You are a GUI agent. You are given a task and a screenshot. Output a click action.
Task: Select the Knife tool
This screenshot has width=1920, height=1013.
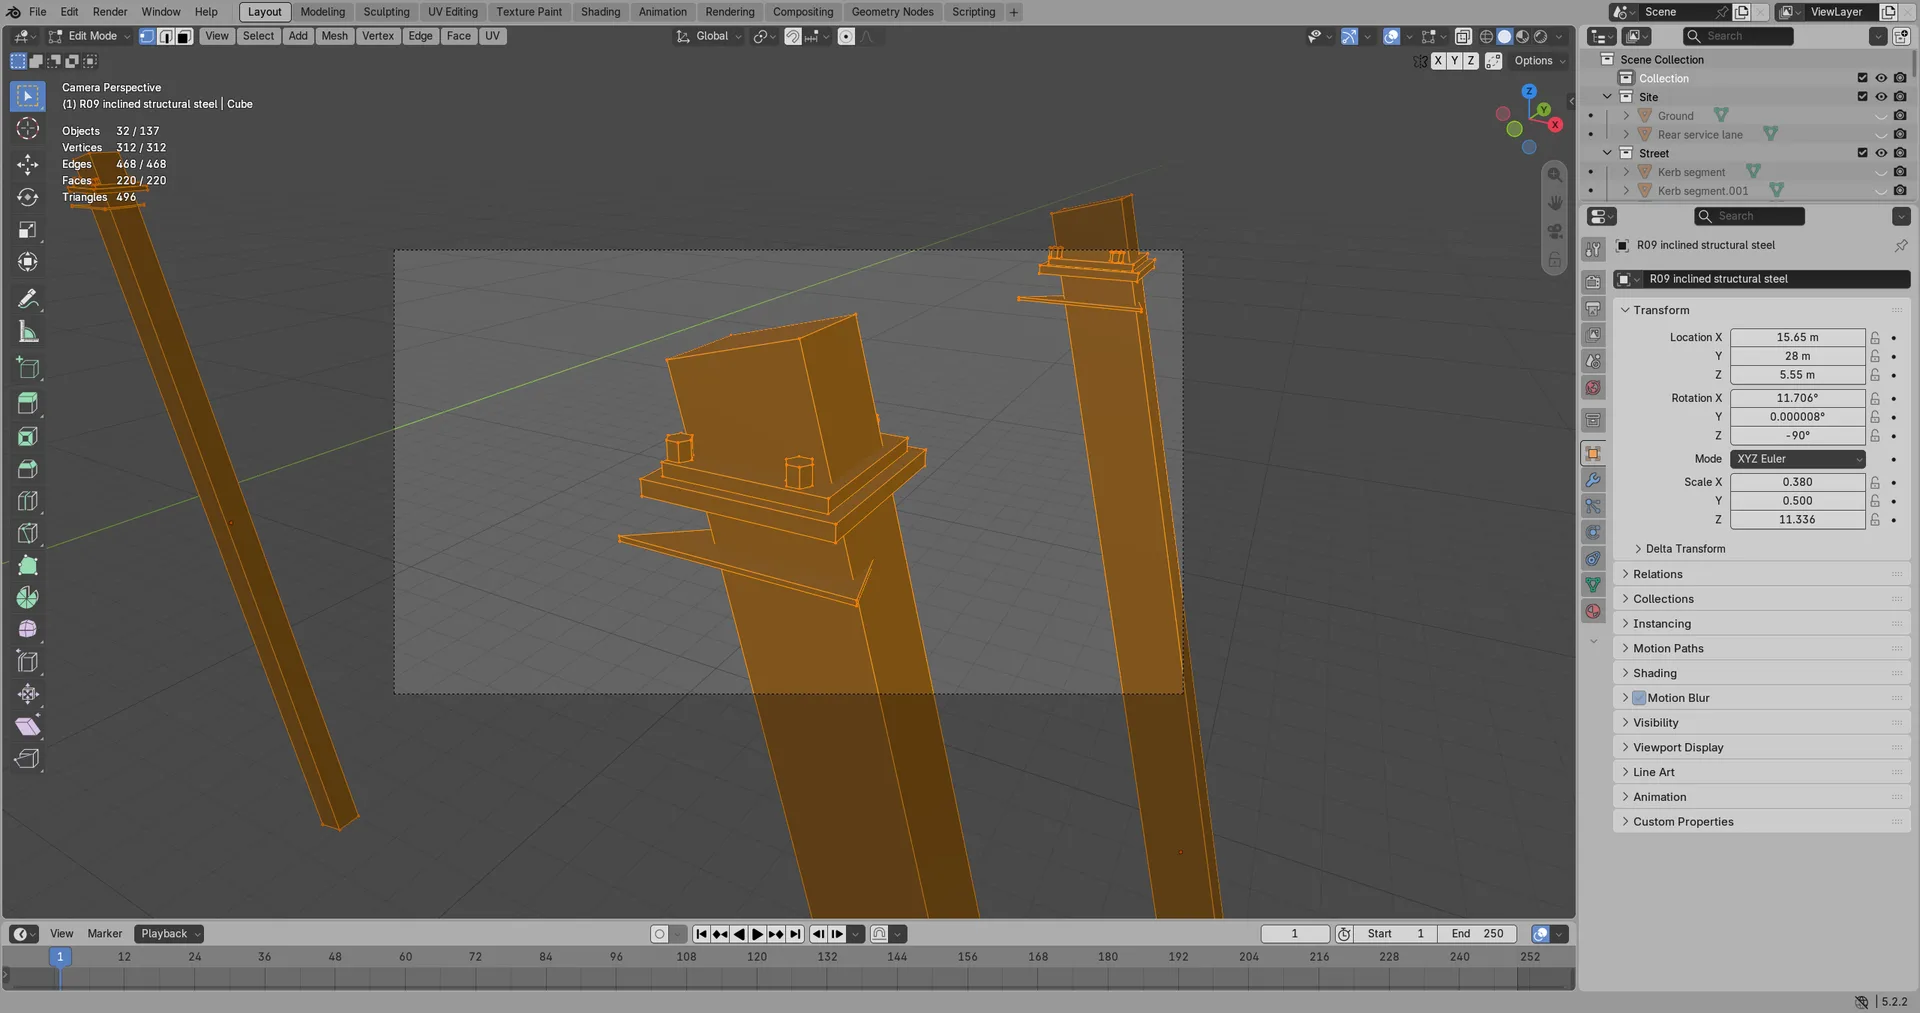[28, 533]
